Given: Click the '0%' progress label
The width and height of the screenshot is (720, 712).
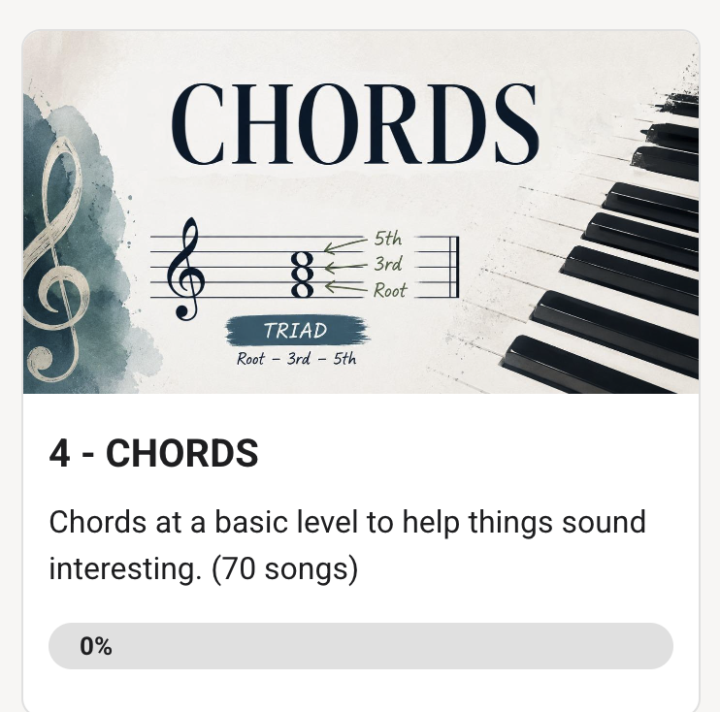Looking at the screenshot, I should click(x=96, y=646).
